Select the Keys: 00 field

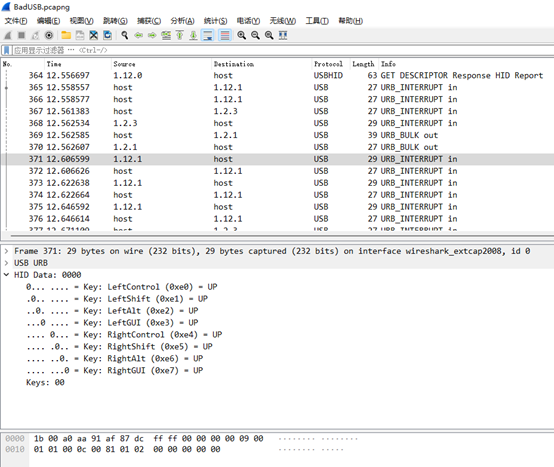45,383
